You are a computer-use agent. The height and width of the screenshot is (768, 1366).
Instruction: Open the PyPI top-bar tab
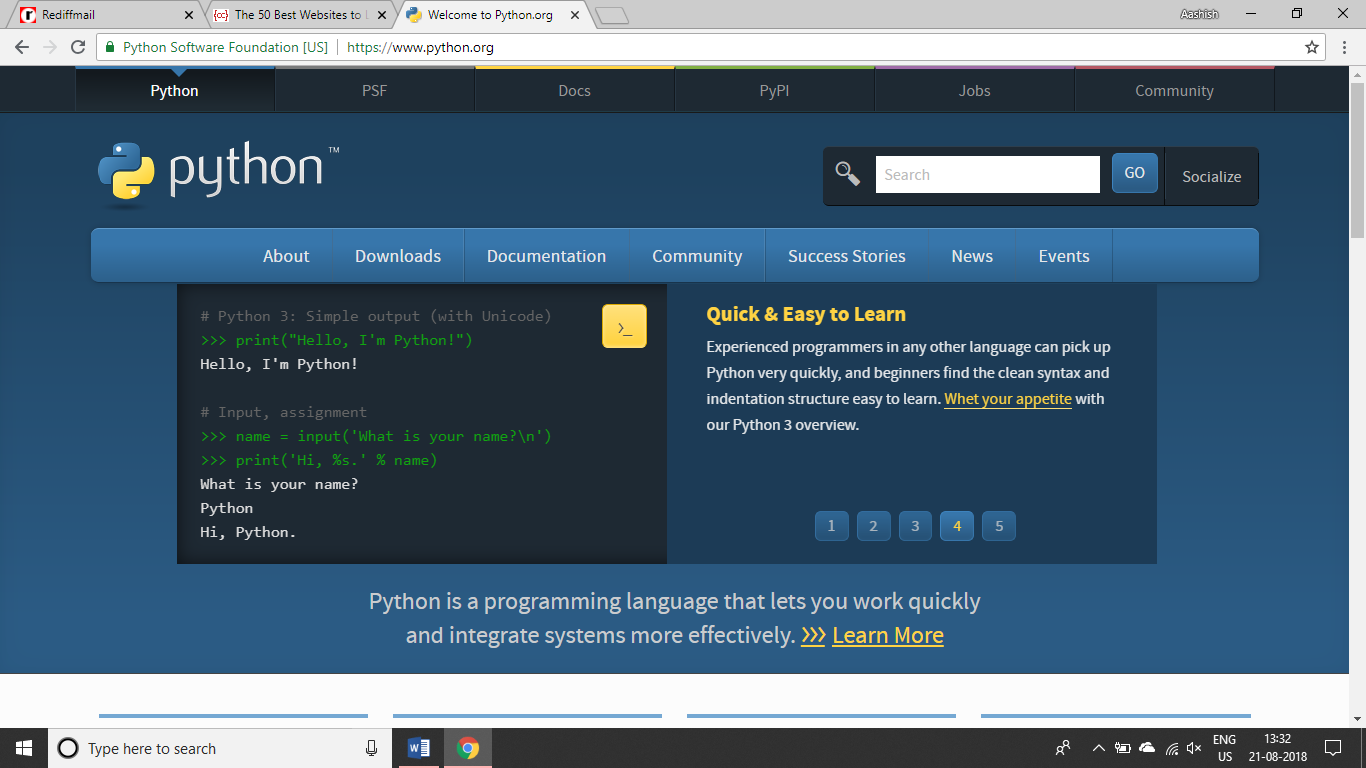click(x=774, y=90)
